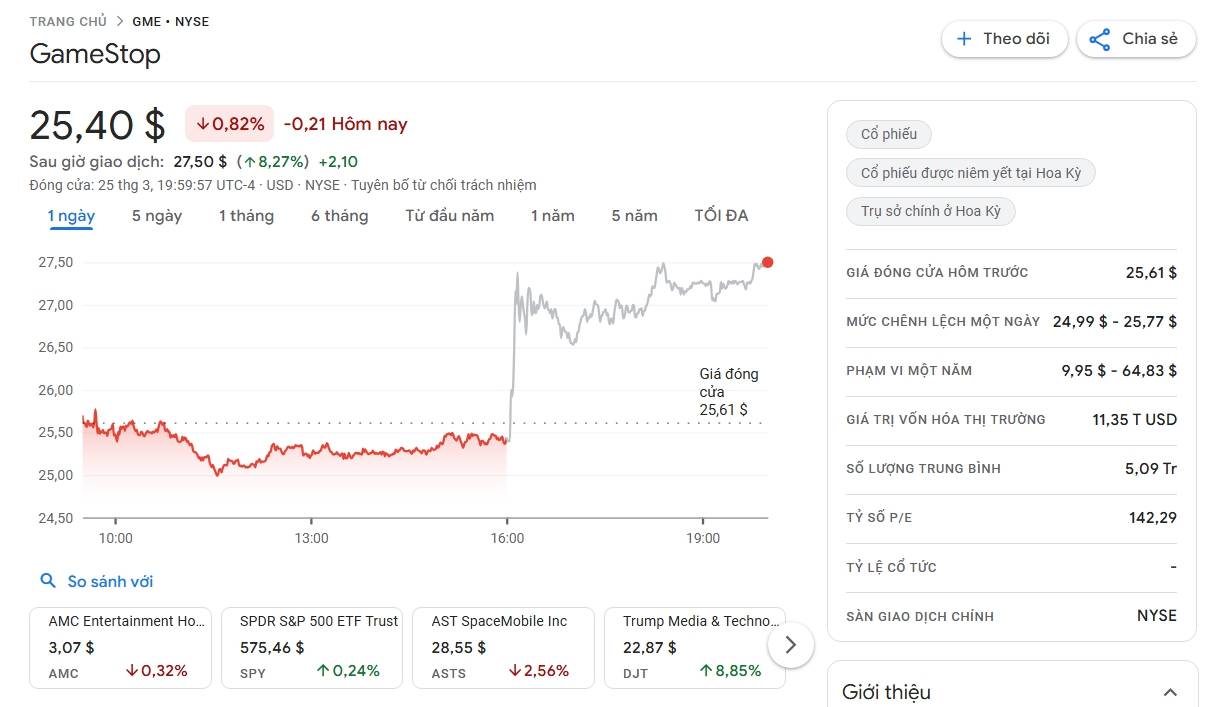Show next comparison stocks with right arrow

click(791, 645)
